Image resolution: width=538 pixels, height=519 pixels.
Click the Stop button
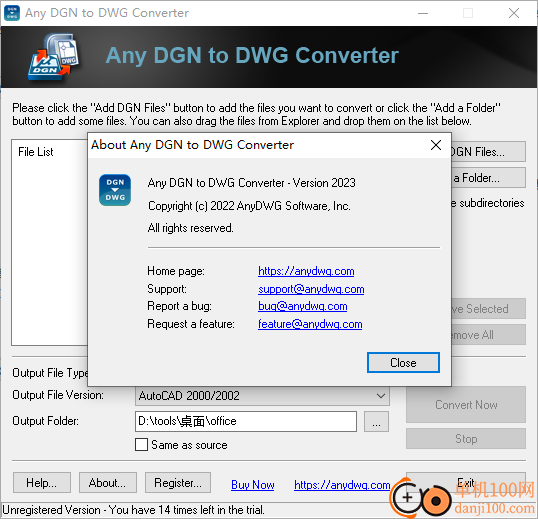pos(466,439)
